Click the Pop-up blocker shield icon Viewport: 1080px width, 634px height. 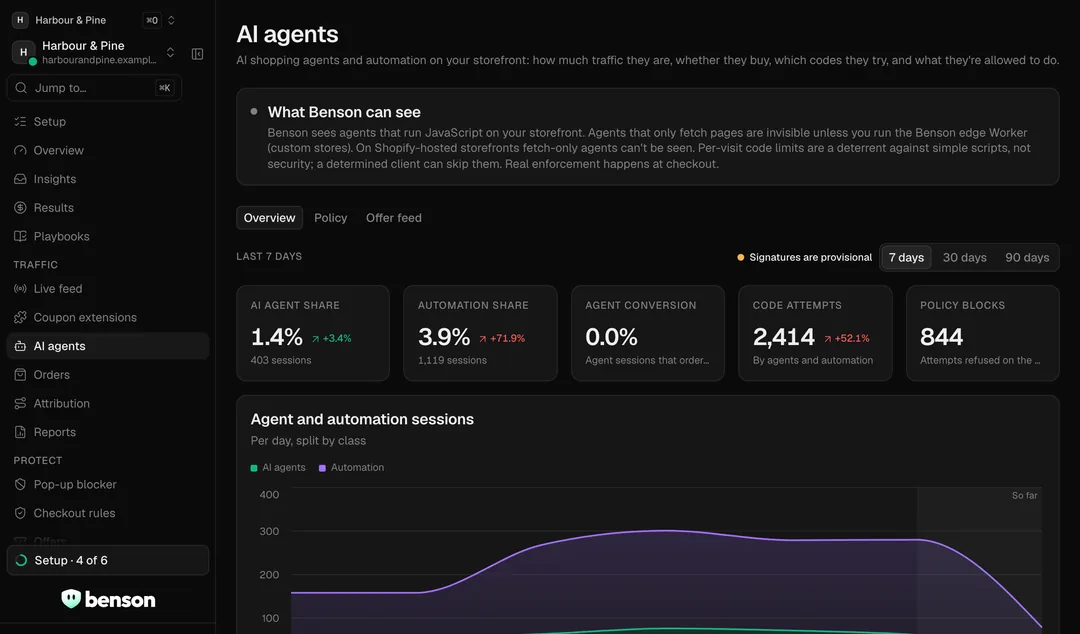tap(20, 484)
